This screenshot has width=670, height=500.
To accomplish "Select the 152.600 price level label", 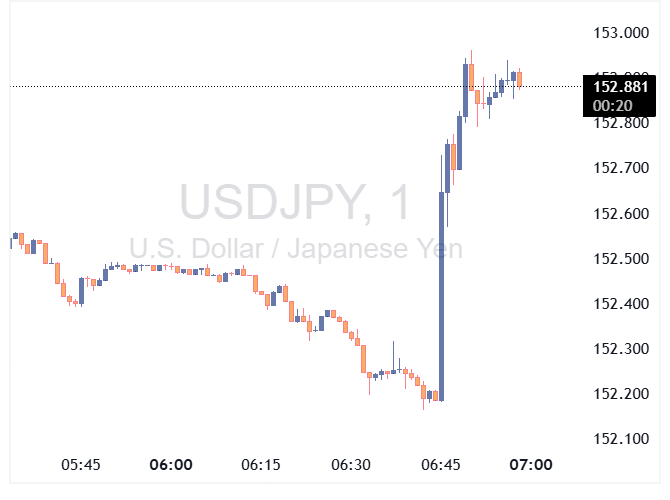I will (x=621, y=214).
